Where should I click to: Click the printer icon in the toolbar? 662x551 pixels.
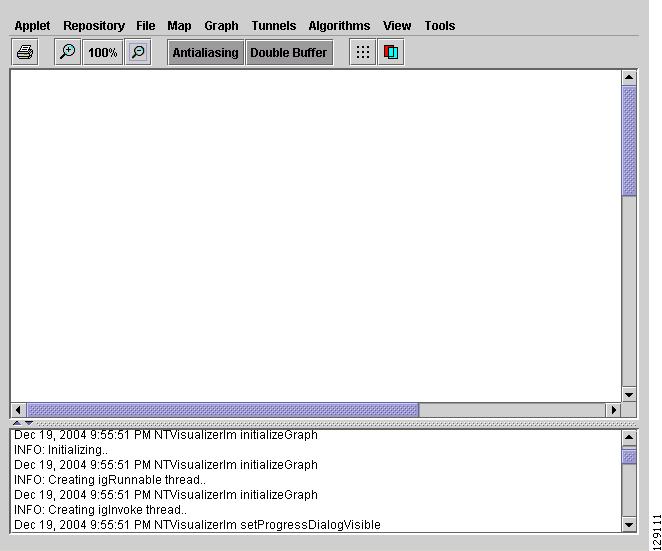click(25, 52)
